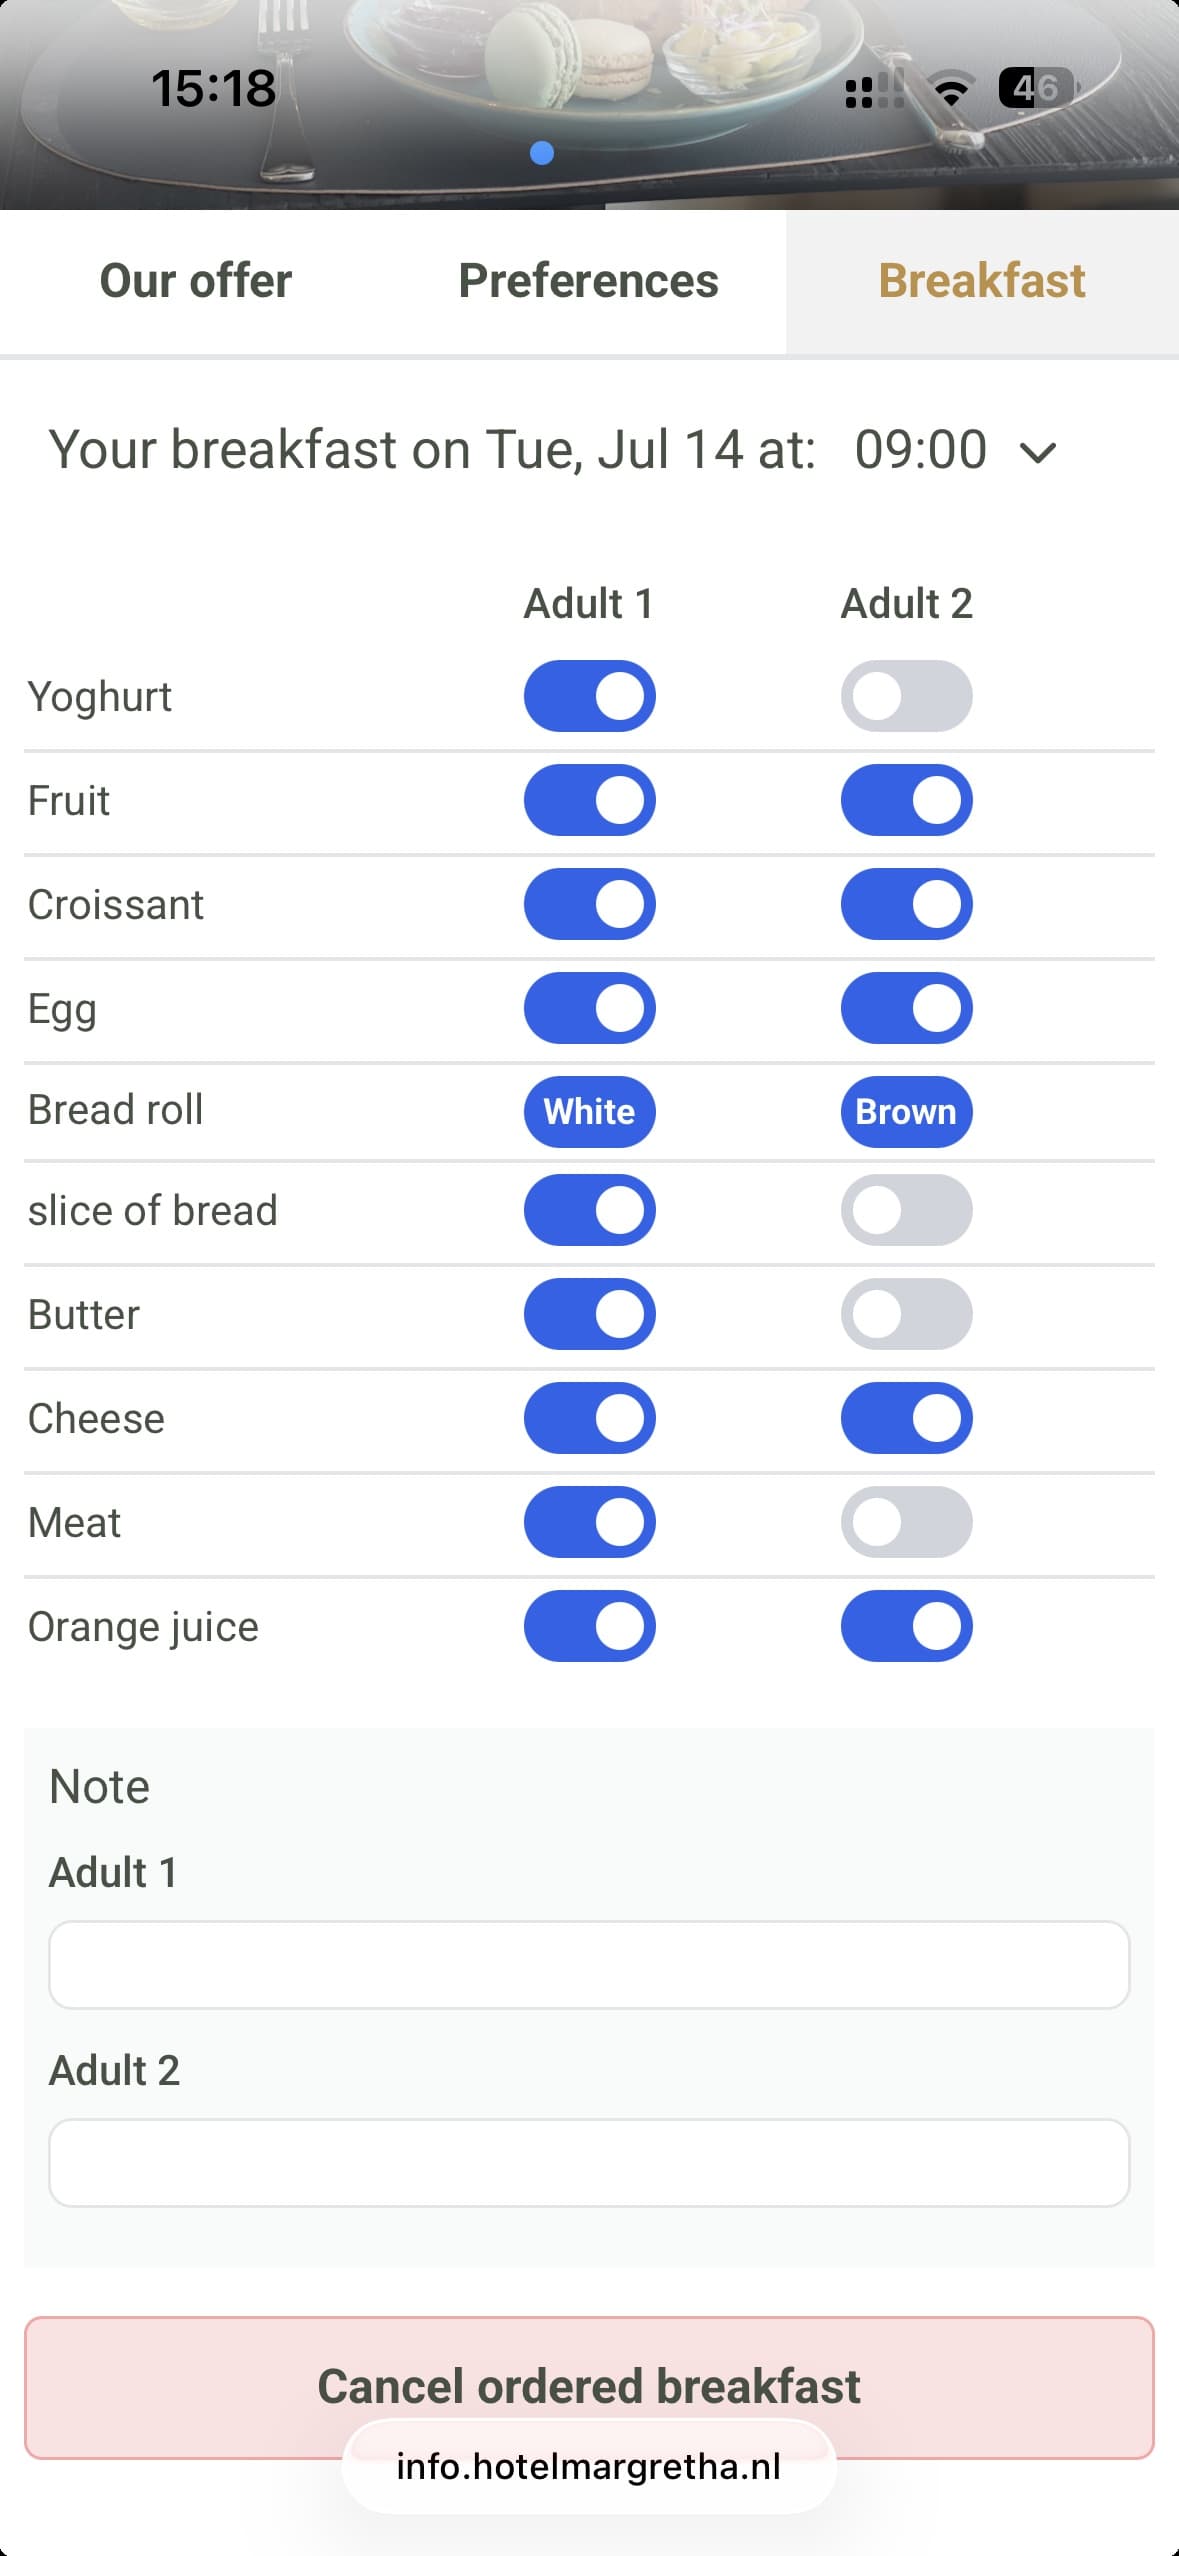Disable Yoghurt for Adult 1
The height and width of the screenshot is (2556, 1179).
click(590, 696)
